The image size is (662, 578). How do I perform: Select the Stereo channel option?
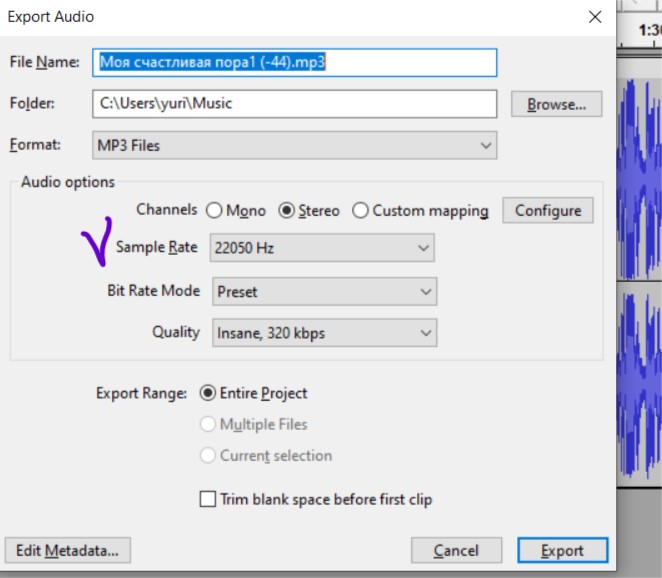point(287,211)
